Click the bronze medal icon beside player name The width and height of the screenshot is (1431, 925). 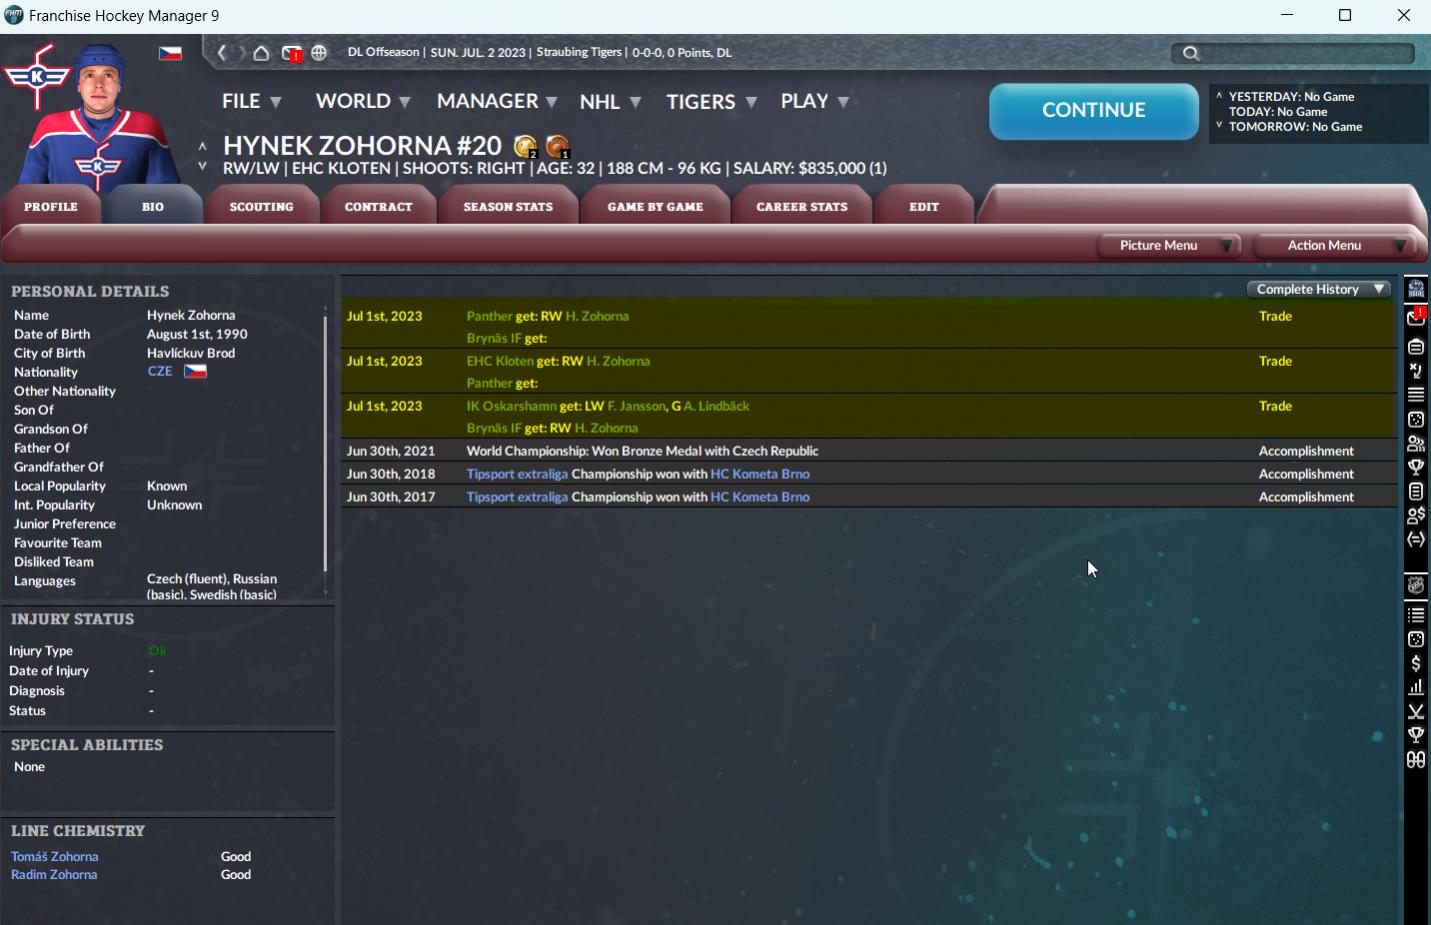pos(558,147)
